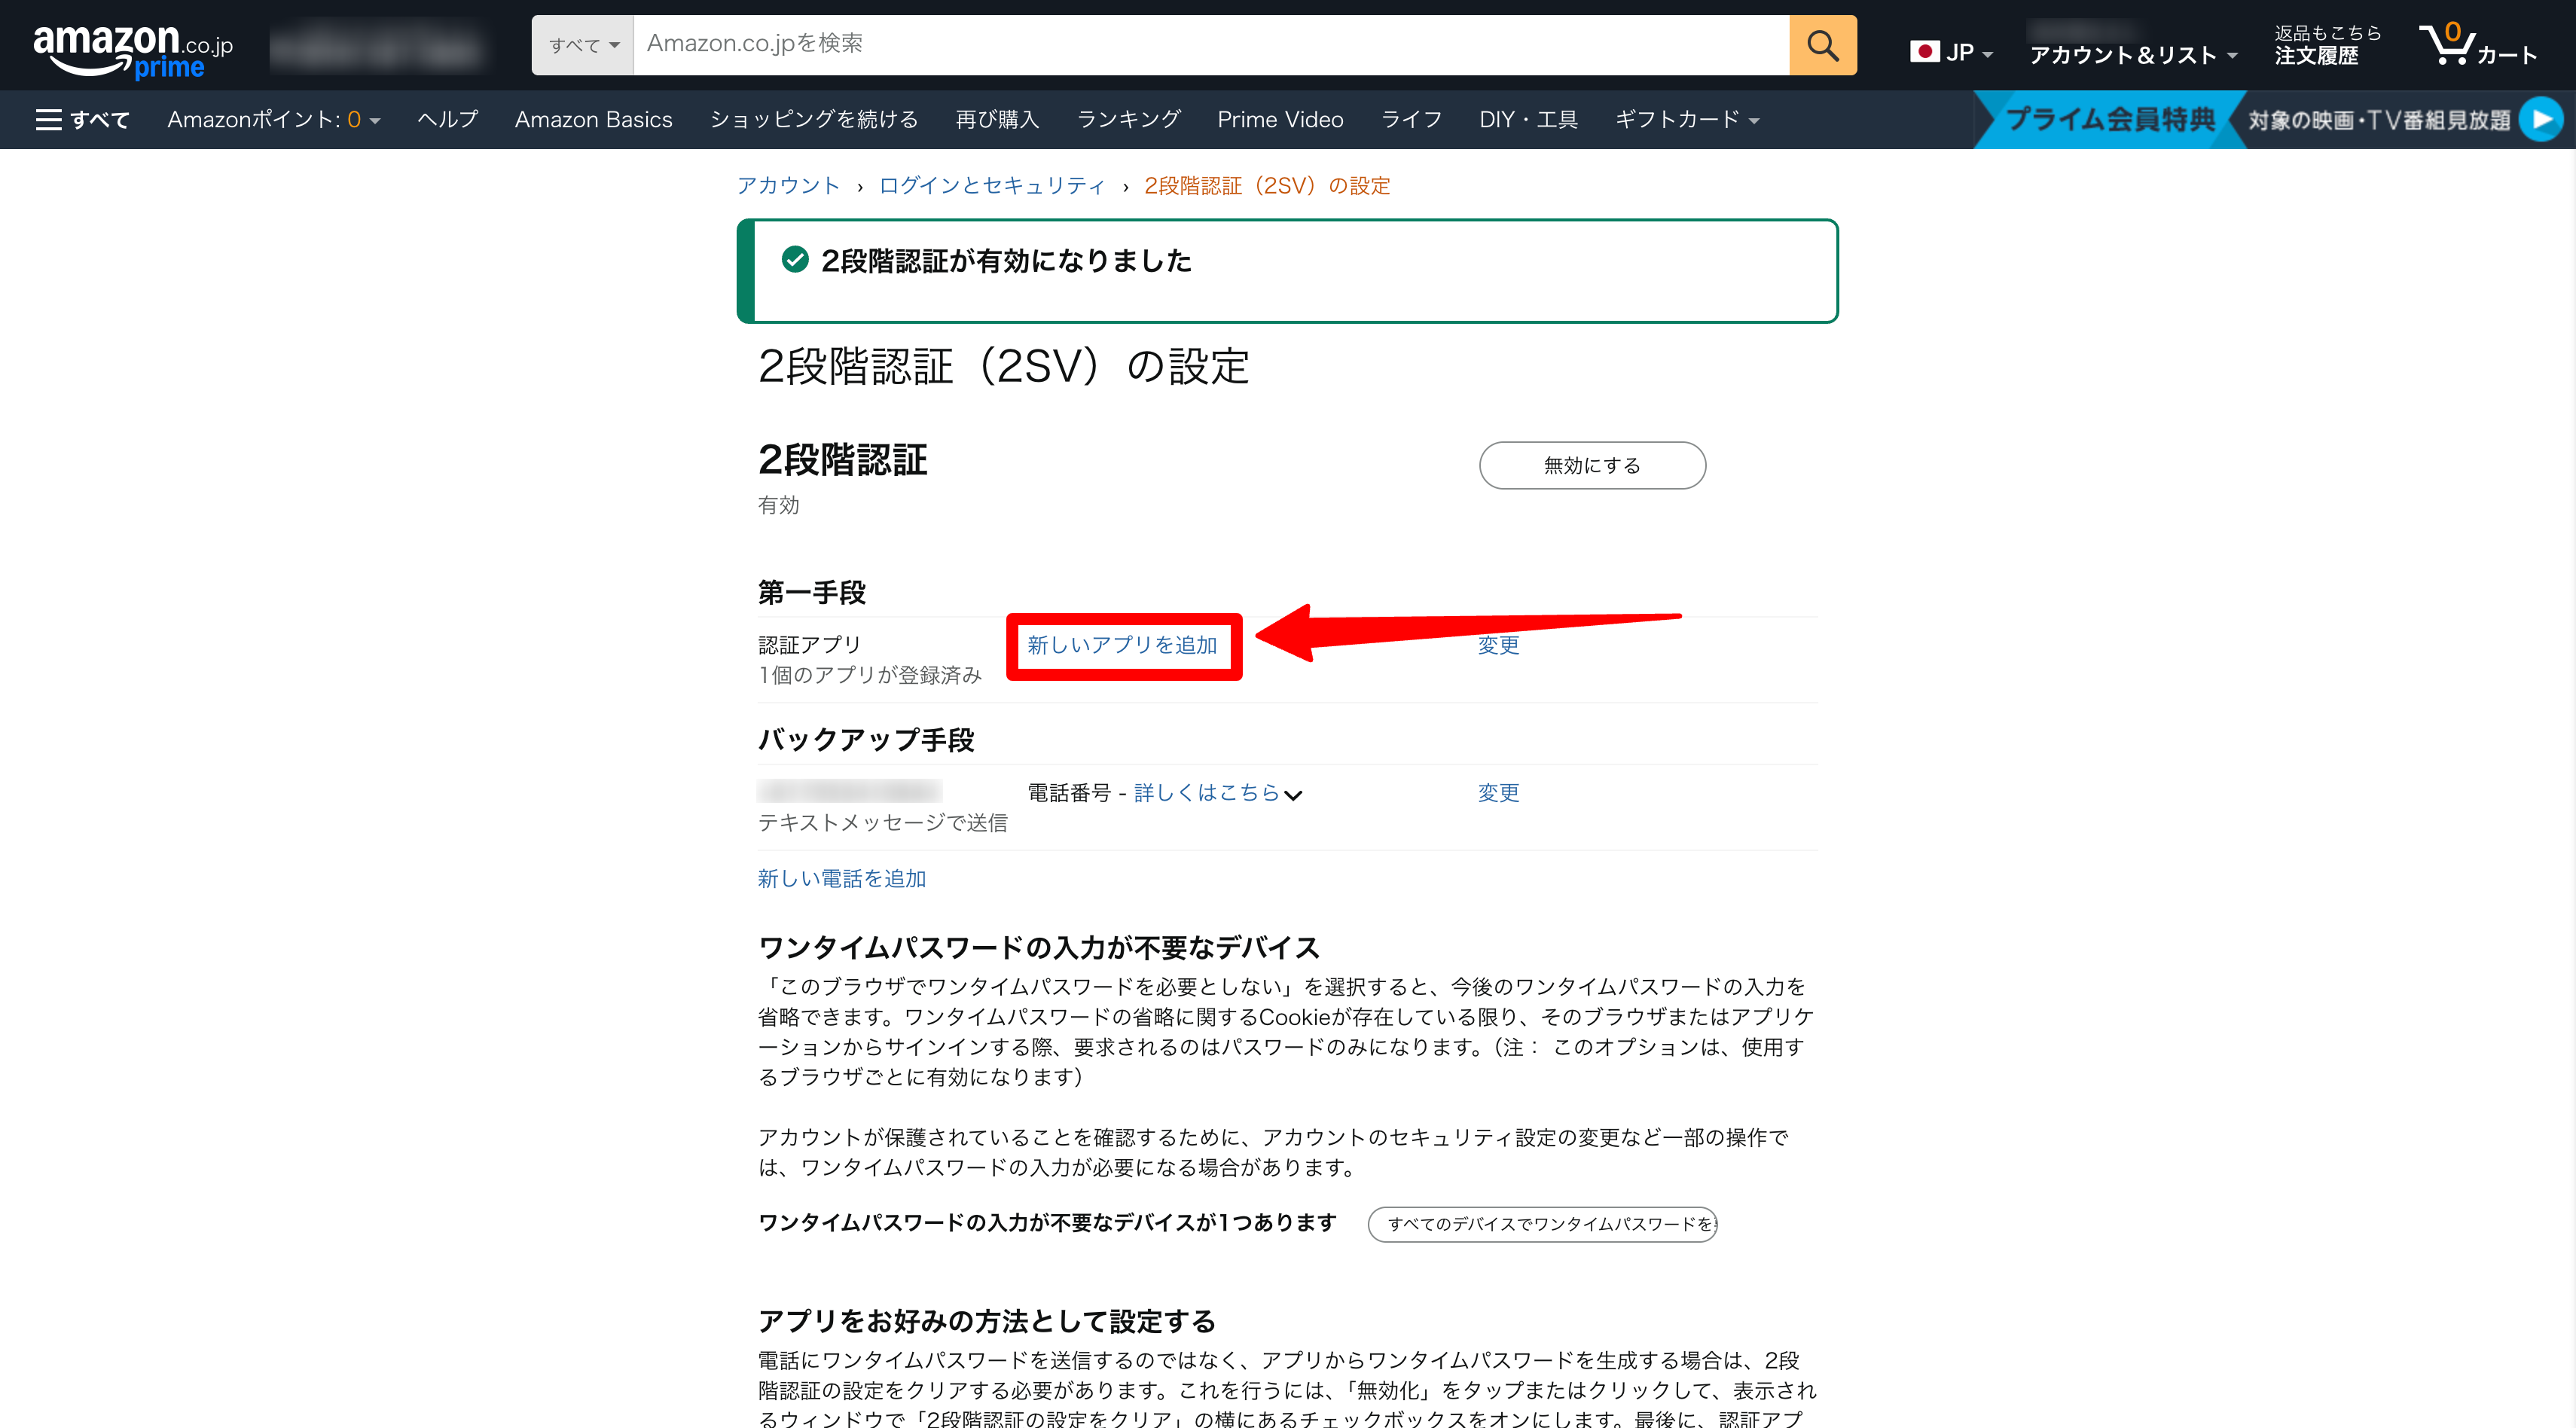Select ショッピングを続ける nav item

[813, 120]
